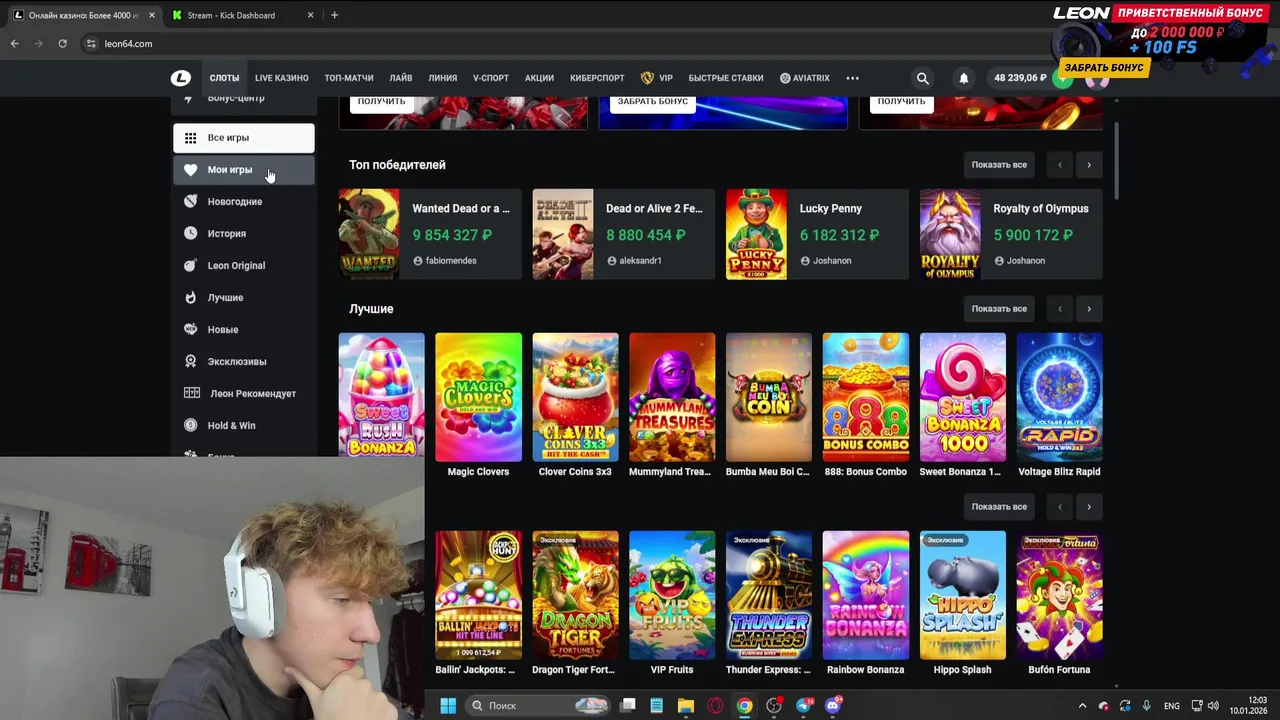Click the icon next to 'Леон Рекомендует'
The width and height of the screenshot is (1280, 720).
191,394
